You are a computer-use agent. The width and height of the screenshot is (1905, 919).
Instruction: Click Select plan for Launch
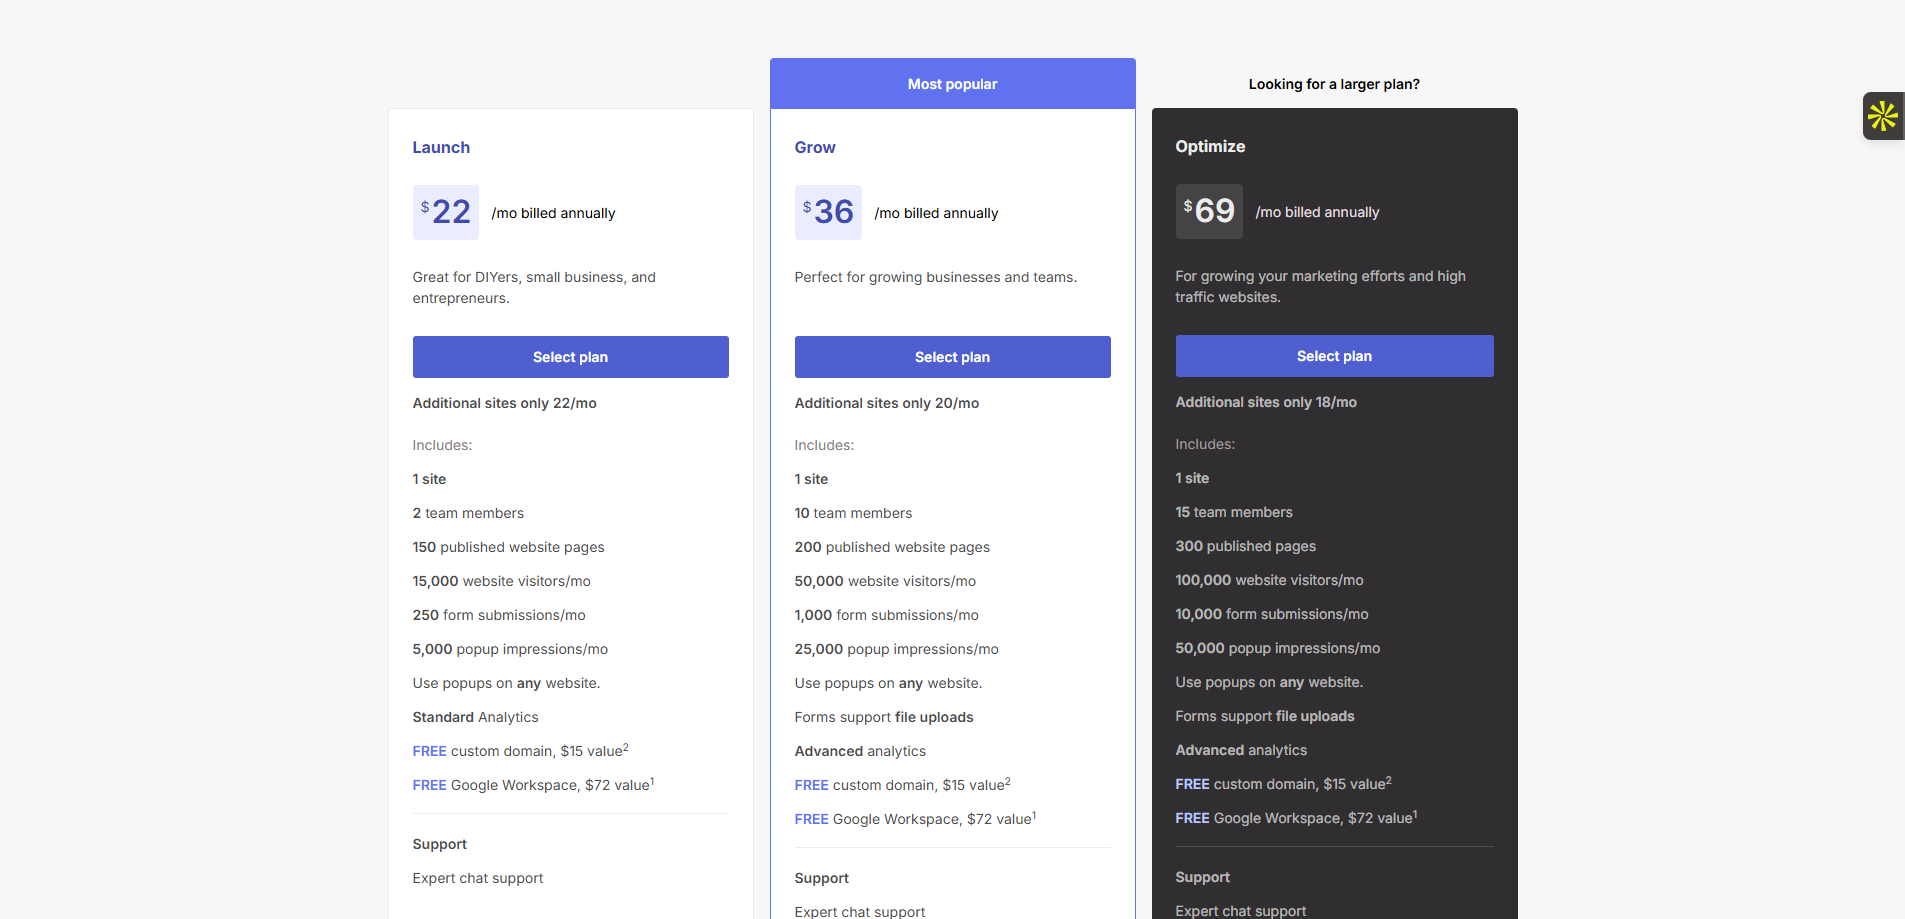coord(570,357)
